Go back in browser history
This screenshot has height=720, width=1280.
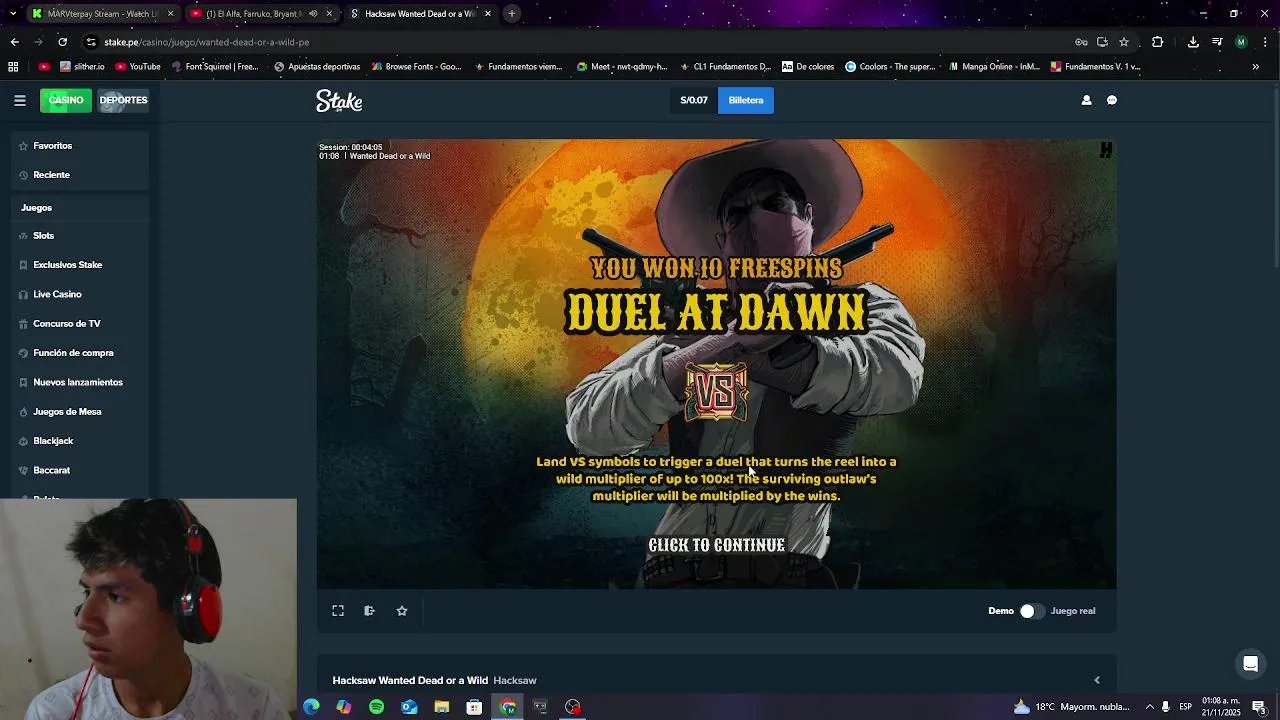click(14, 42)
